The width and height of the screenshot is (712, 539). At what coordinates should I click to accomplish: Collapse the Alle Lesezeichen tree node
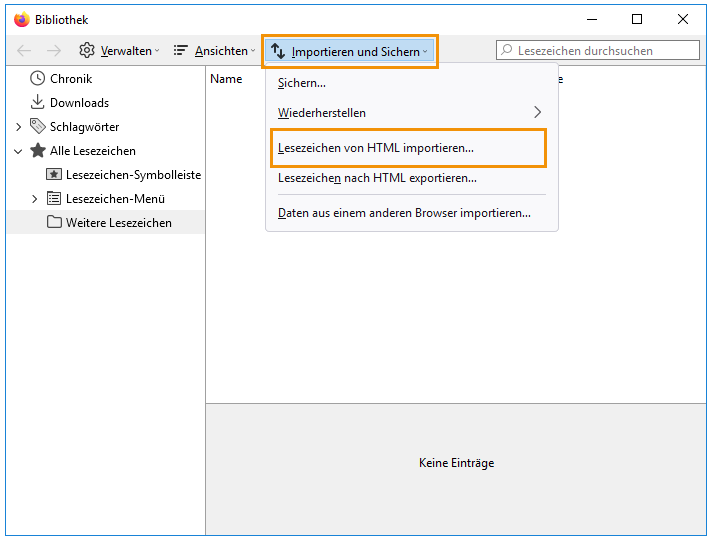coord(18,151)
